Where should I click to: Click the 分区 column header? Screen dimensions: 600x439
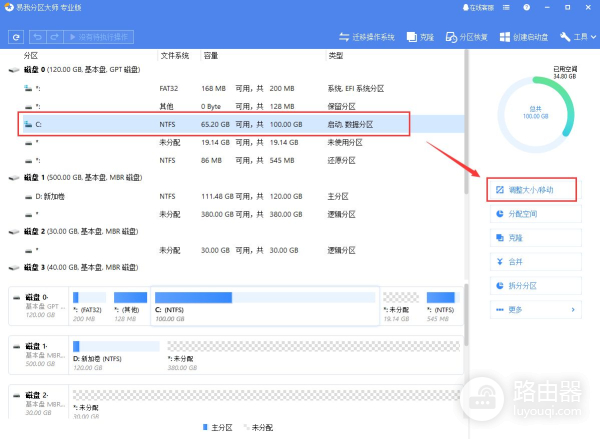click(x=31, y=56)
